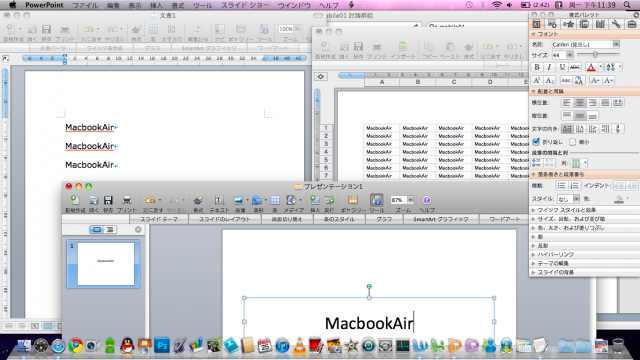Collapse the フォント section in formatting palette
This screenshot has height=360, width=640.
pos(533,34)
